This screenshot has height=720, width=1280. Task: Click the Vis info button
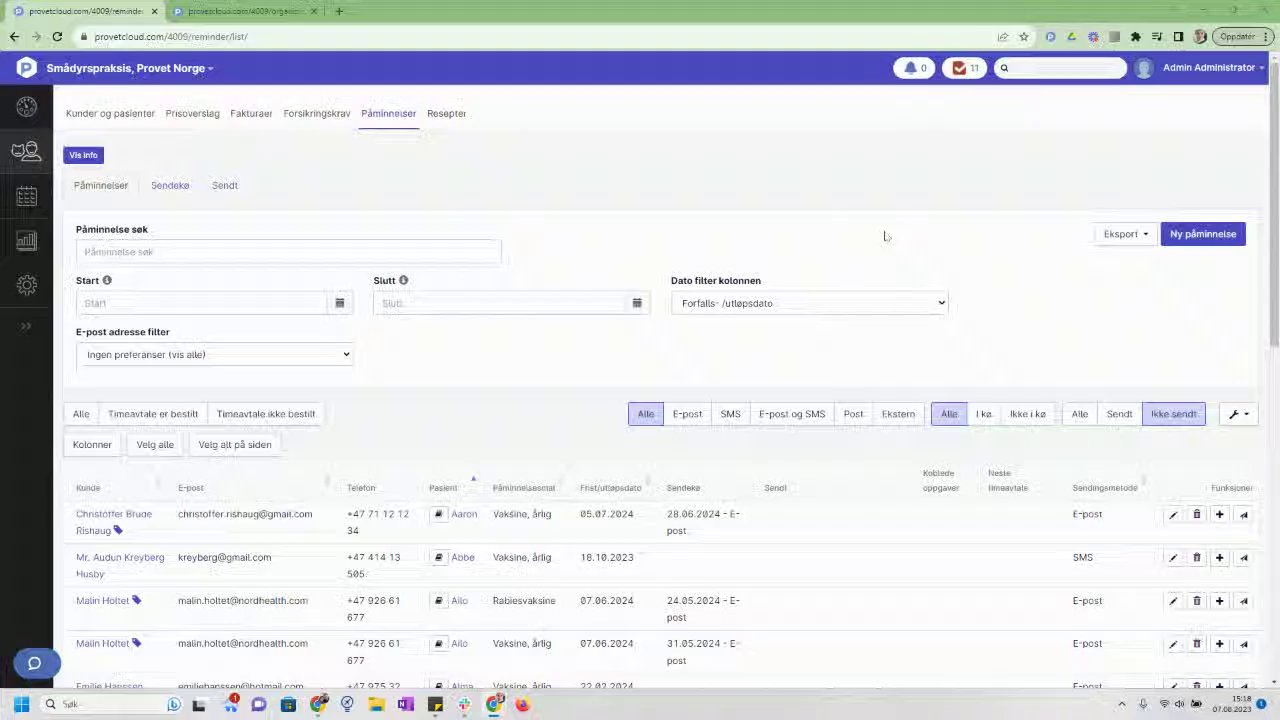83,155
